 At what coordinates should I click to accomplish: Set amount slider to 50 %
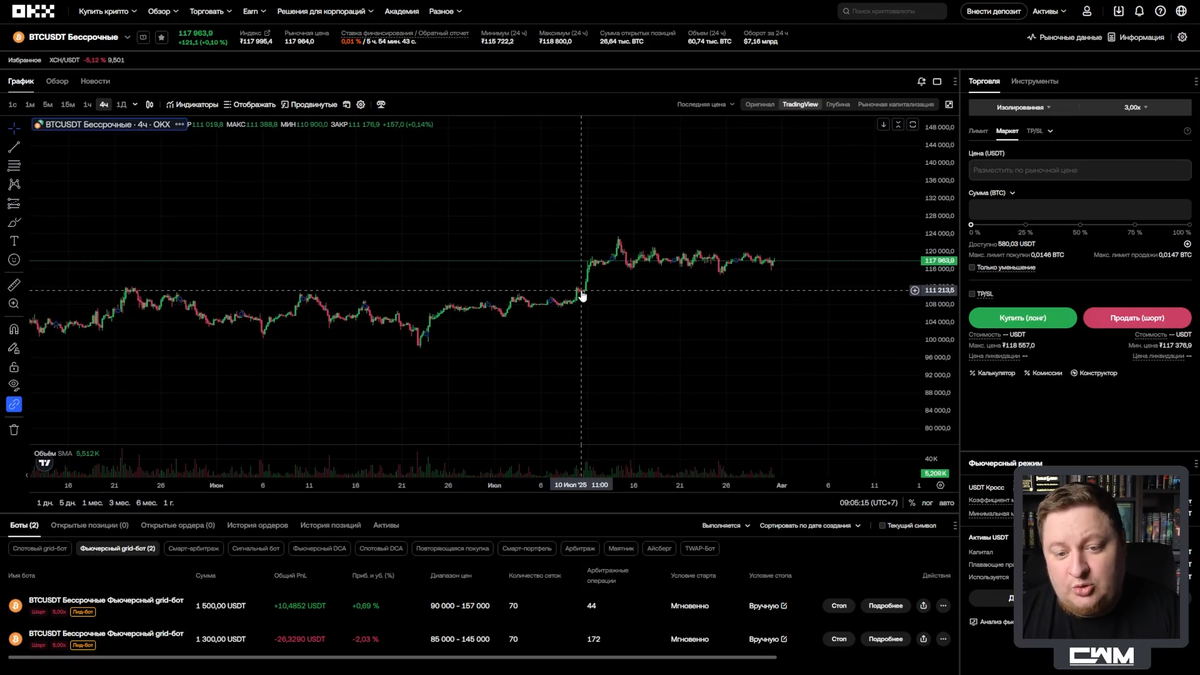(1080, 225)
